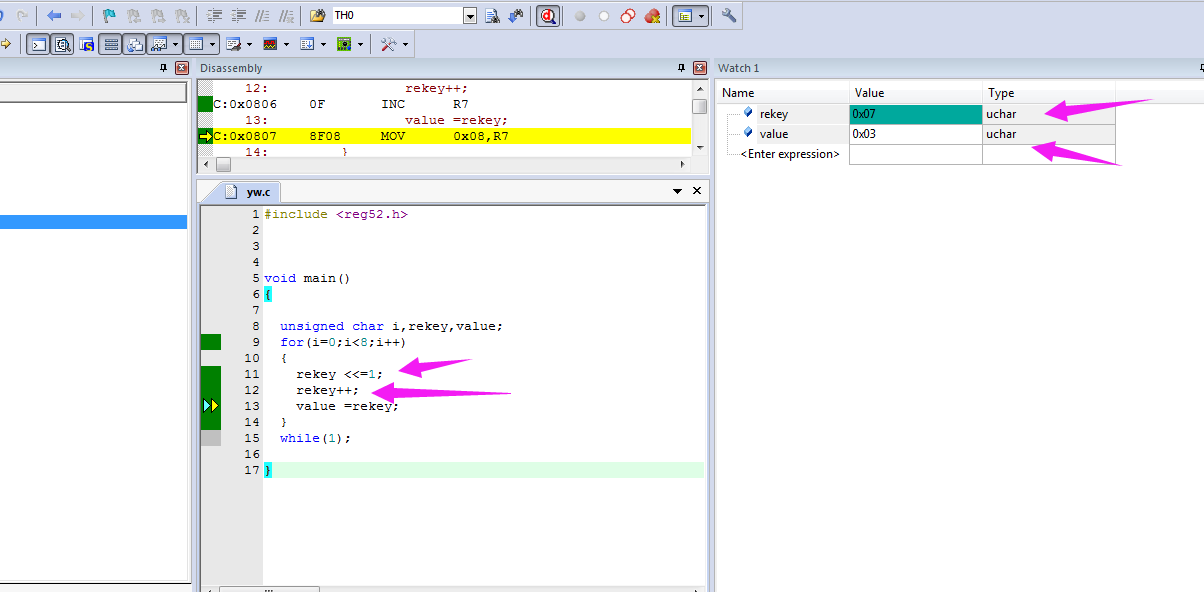This screenshot has width=1204, height=592.
Task: Open the TH0 find combo box dropdown
Action: click(x=470, y=16)
